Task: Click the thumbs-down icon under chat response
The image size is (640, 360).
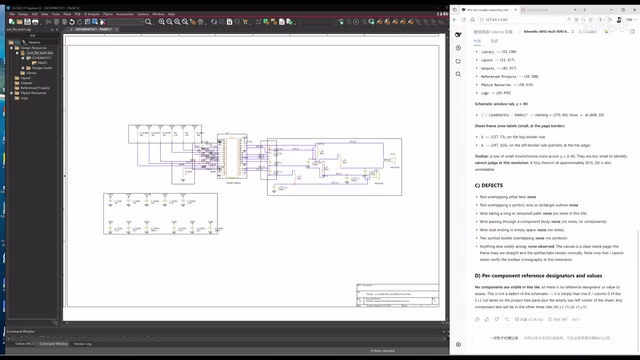Action: coord(496,319)
